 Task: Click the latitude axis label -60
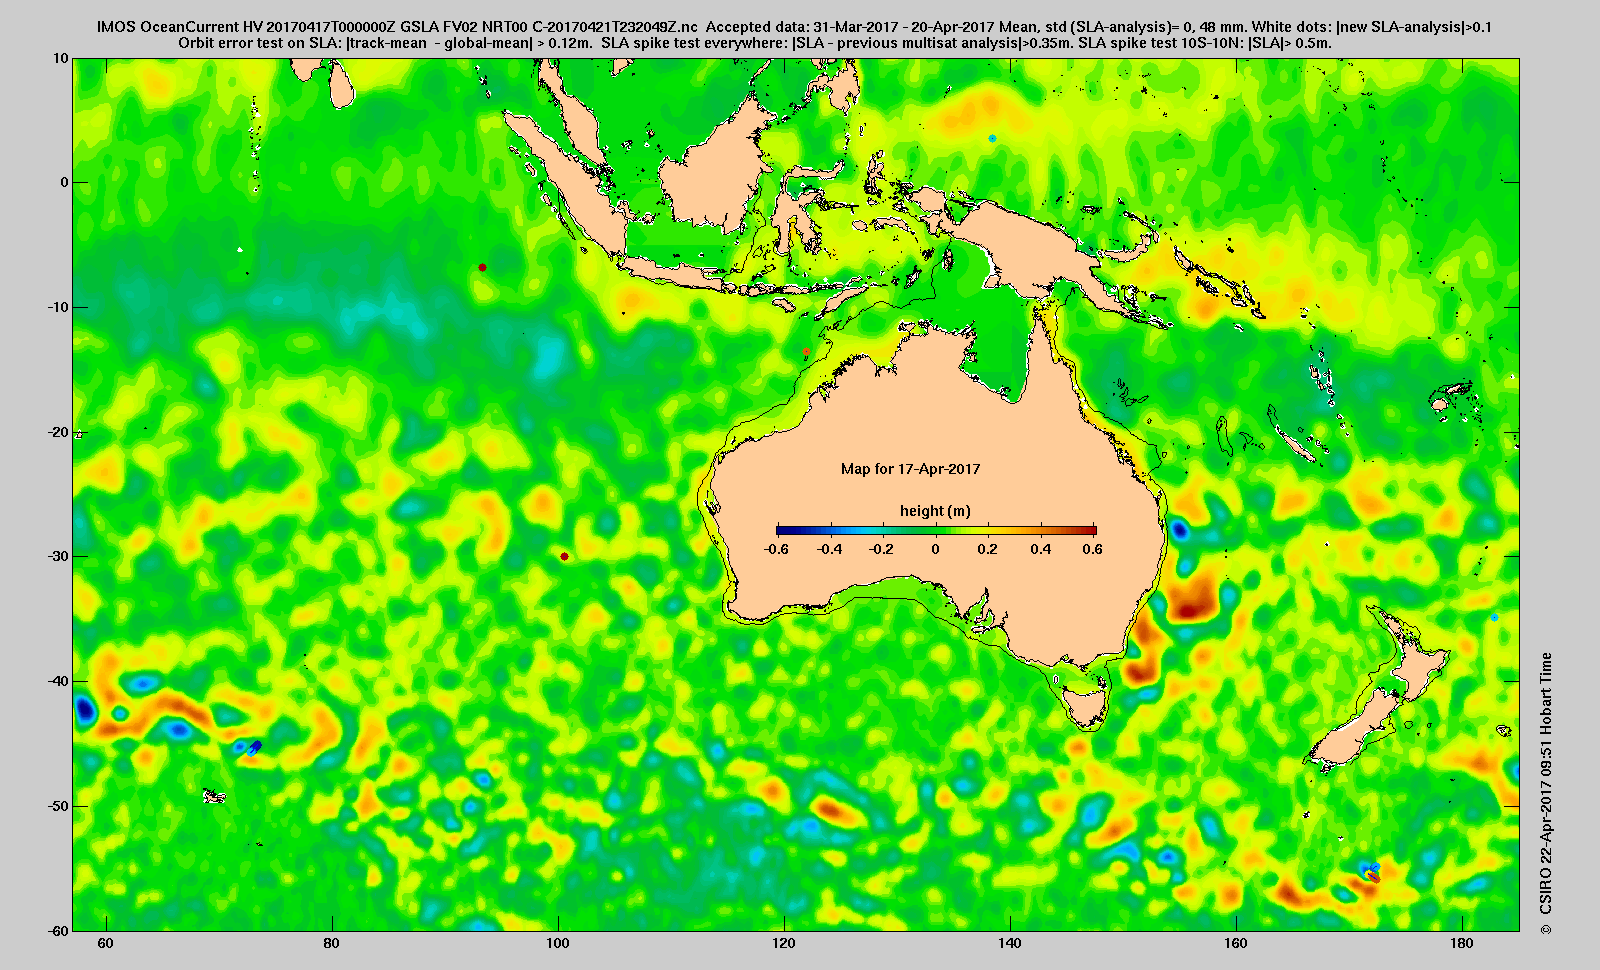59,930
